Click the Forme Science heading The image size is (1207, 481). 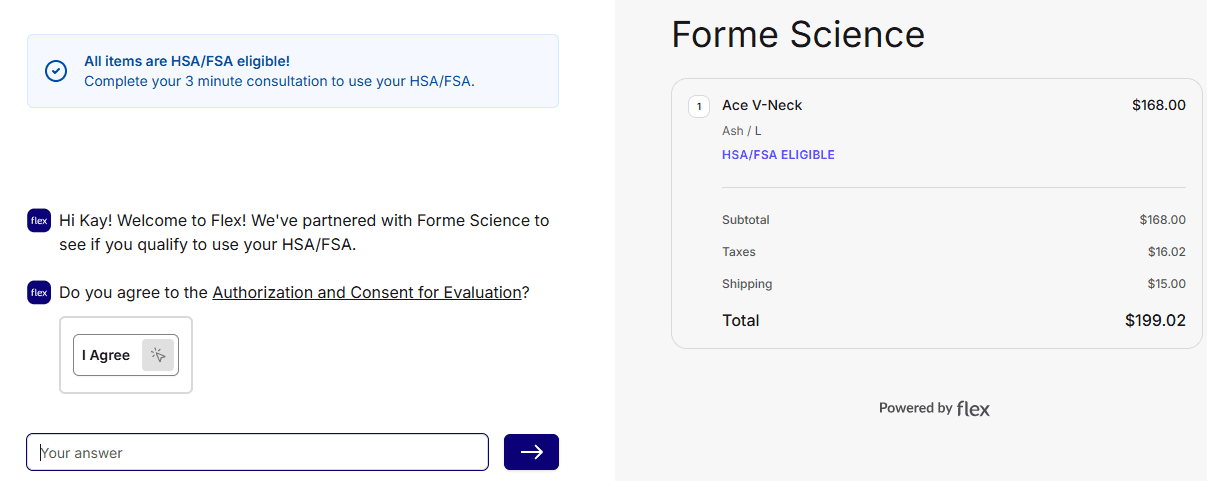point(798,34)
